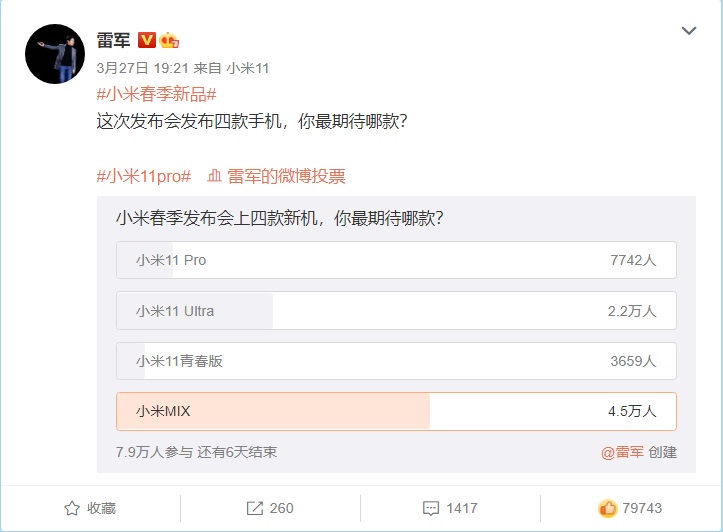The width and height of the screenshot is (723, 532).
Task: Click the 雷军 username
Action: click(x=112, y=40)
